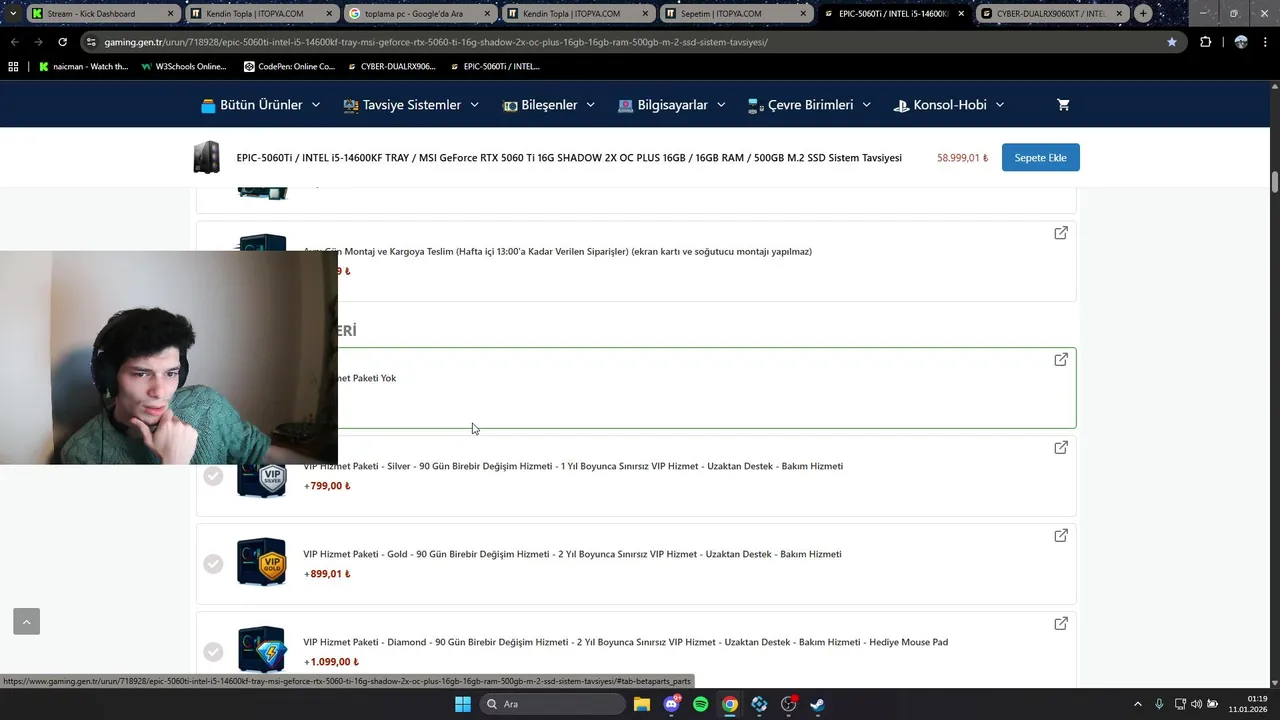Open the clock and date in the taskbar
Viewport: 1280px width, 720px height.
1249,704
